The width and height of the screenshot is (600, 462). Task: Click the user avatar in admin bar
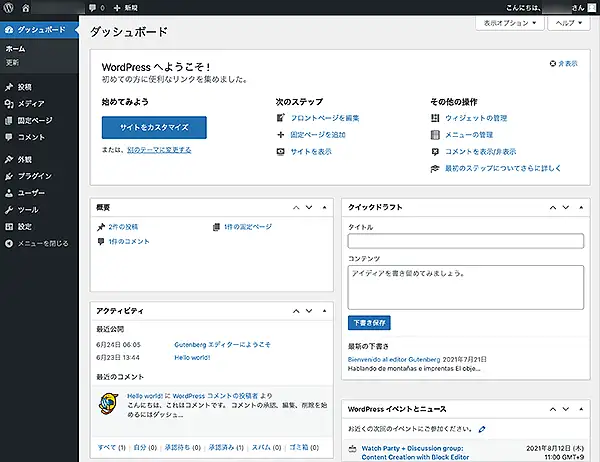[x=592, y=8]
